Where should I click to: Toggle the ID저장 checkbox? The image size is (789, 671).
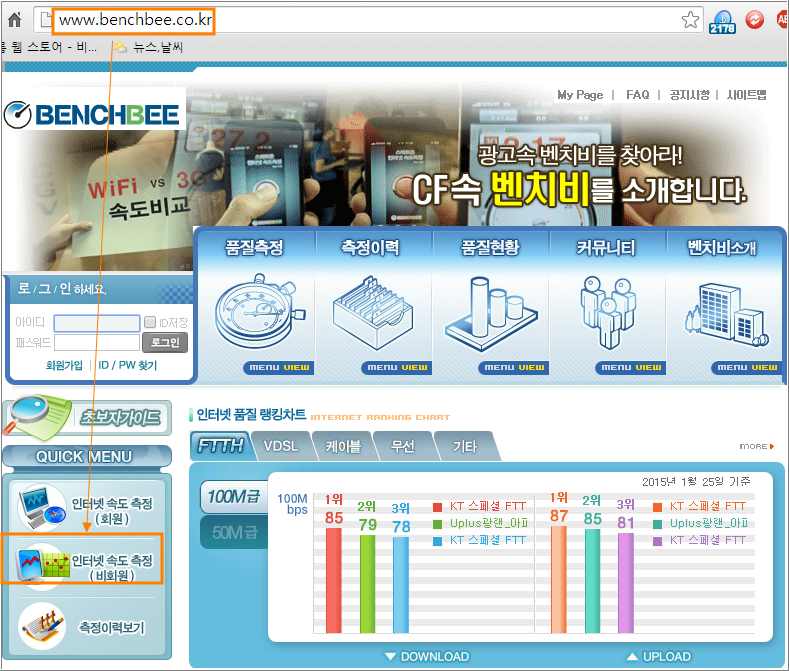(150, 322)
